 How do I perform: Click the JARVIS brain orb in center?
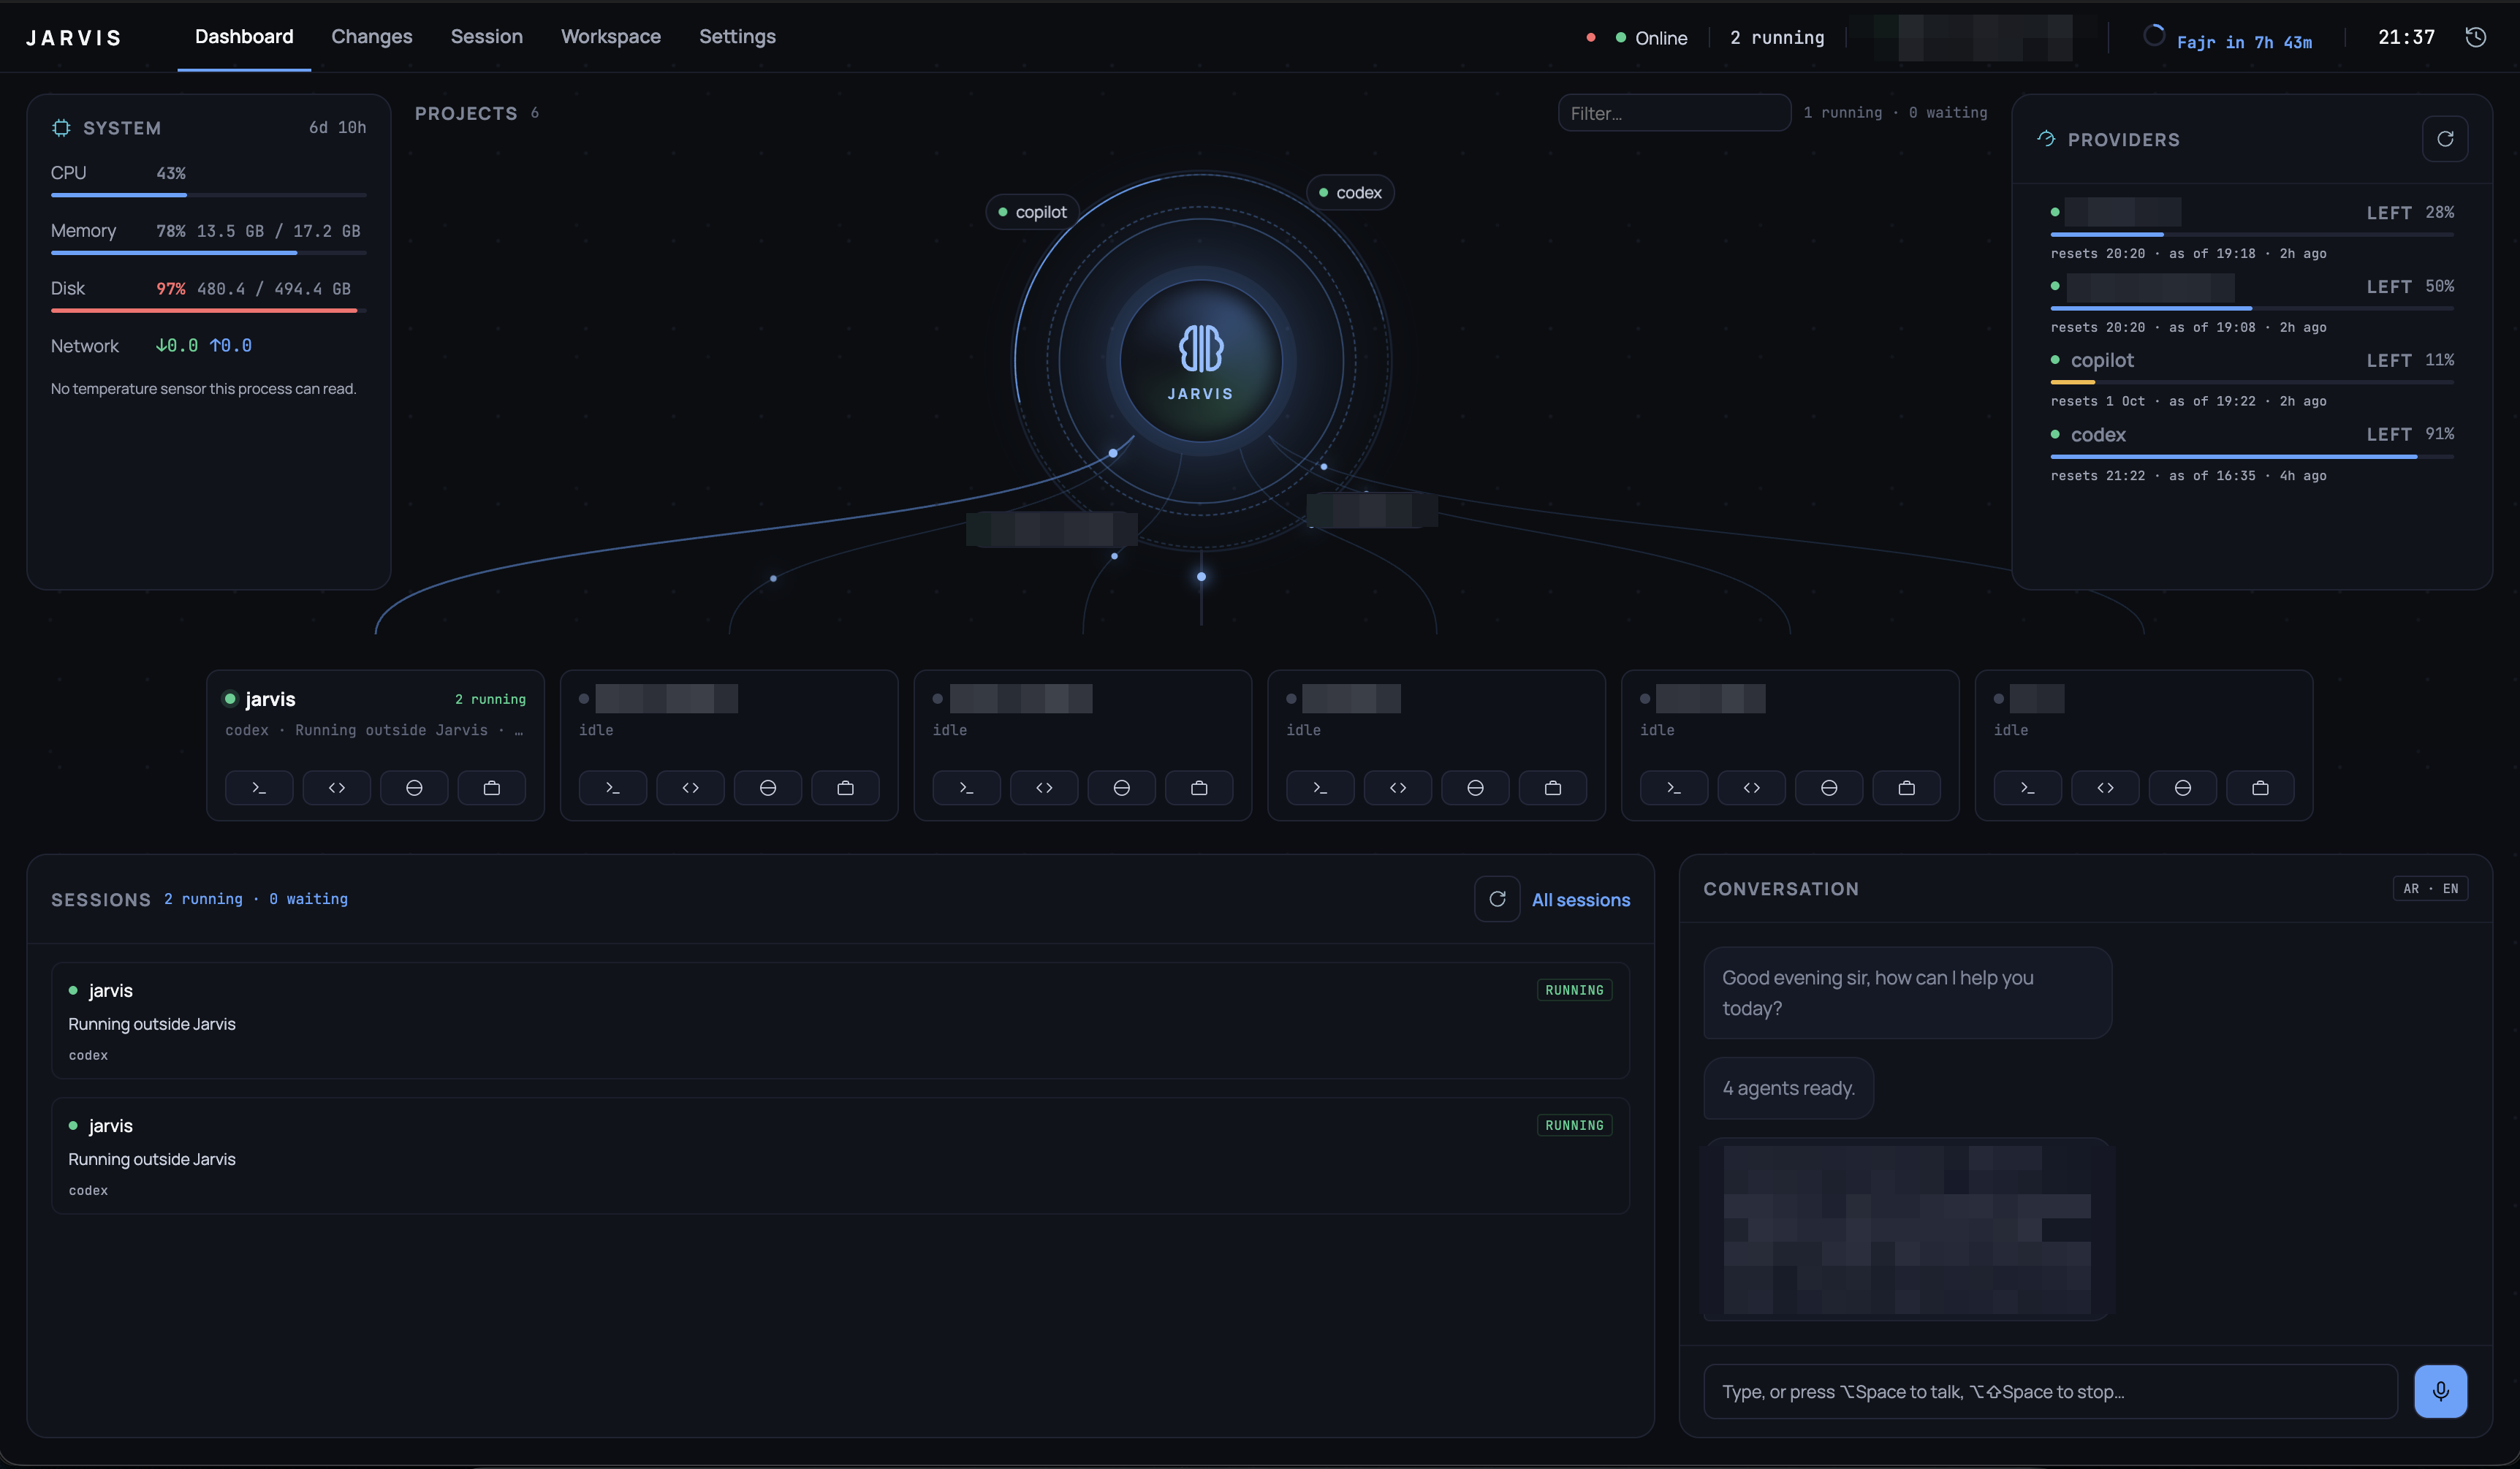[1201, 361]
